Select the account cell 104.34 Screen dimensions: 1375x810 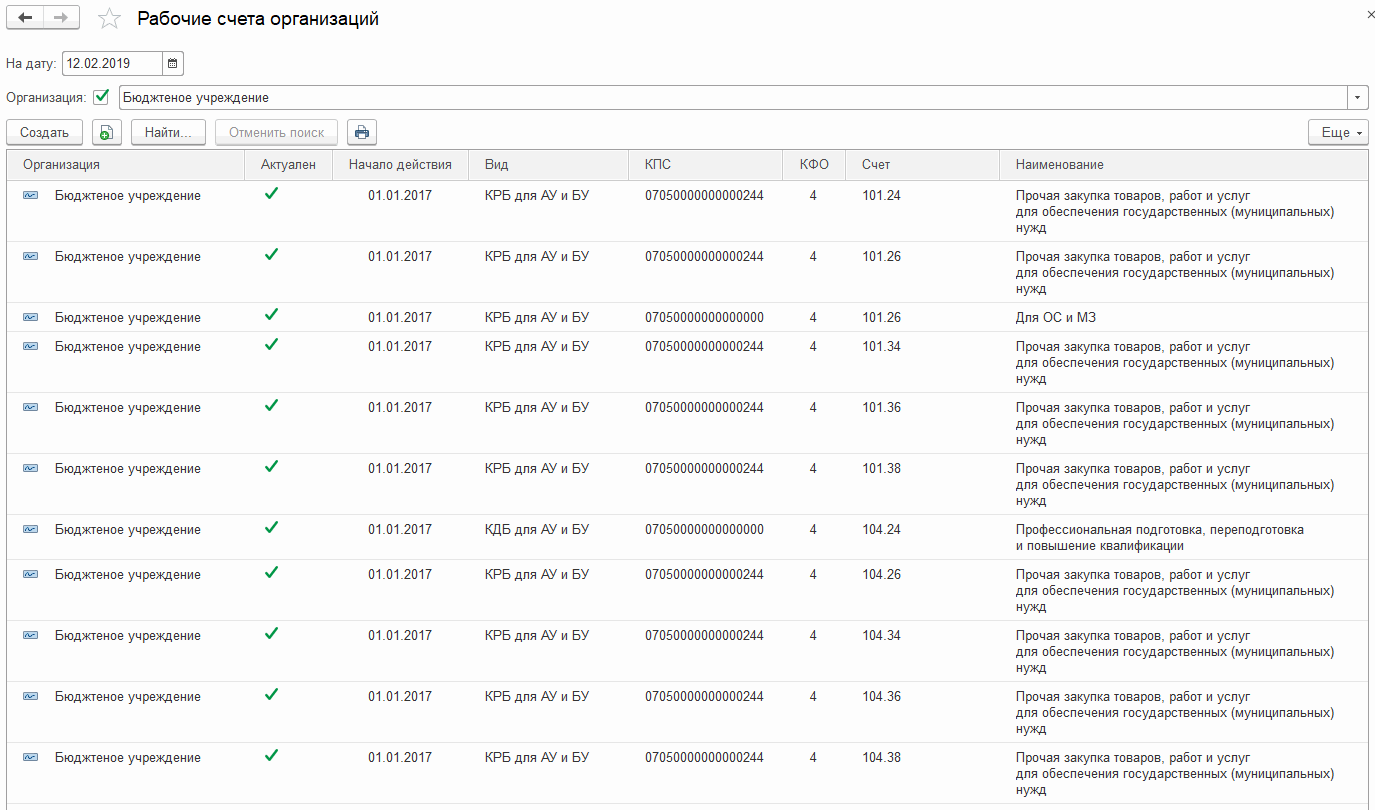coord(882,636)
